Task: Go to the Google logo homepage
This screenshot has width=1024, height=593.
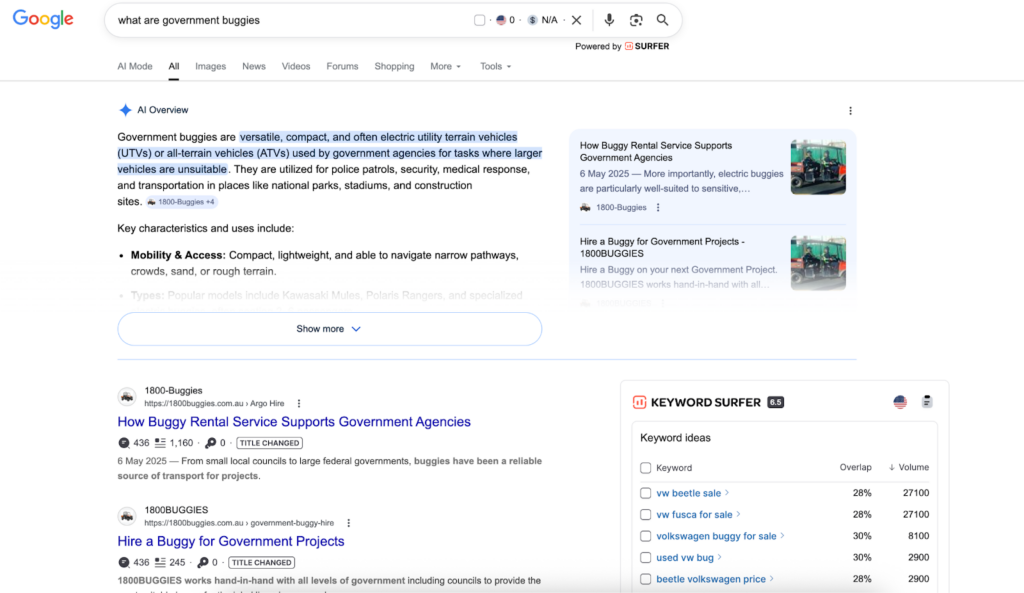Action: [43, 20]
